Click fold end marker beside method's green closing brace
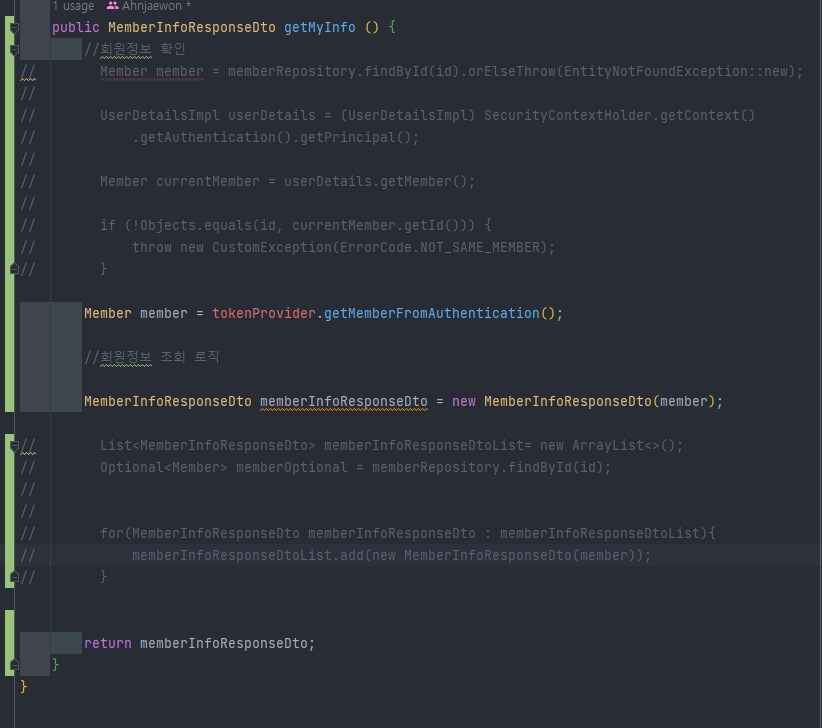822x728 pixels. [14, 665]
